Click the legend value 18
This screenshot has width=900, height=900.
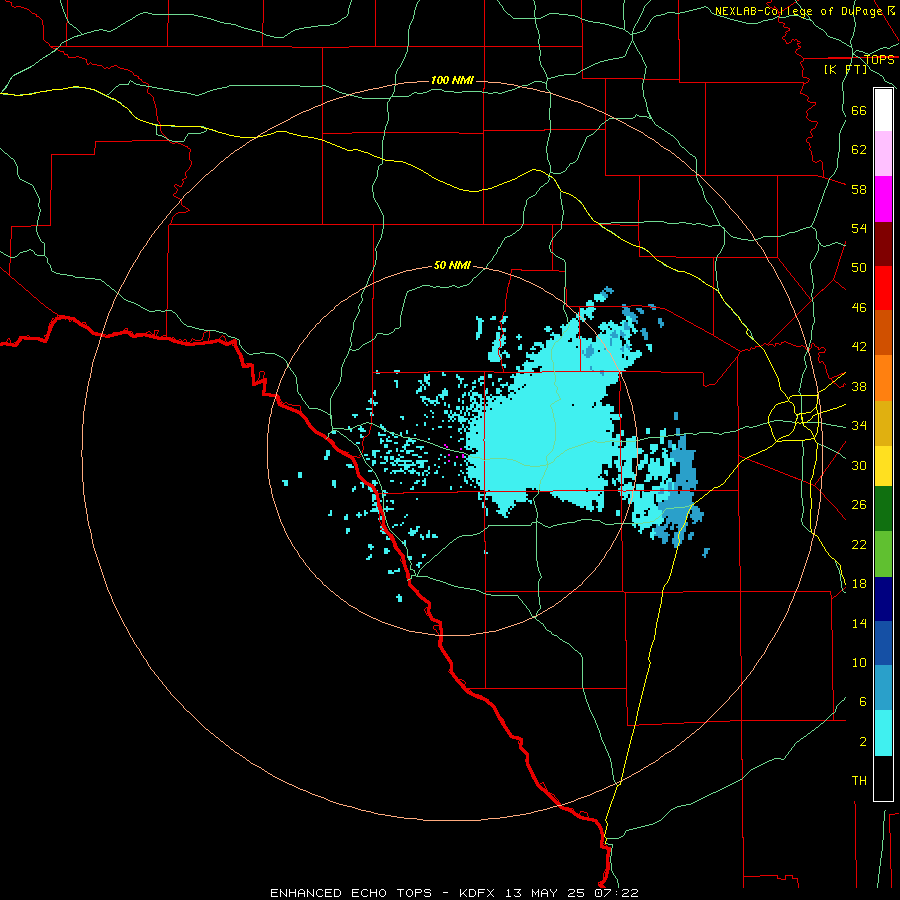tap(859, 584)
